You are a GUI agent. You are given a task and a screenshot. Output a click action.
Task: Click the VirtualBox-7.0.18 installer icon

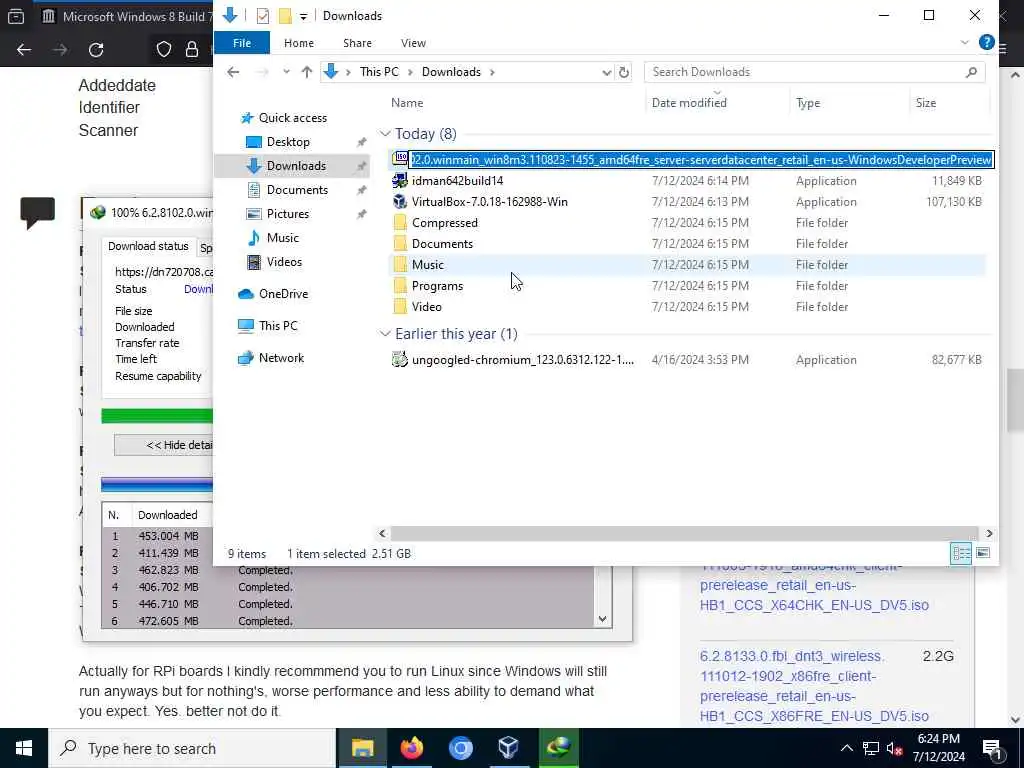400,202
